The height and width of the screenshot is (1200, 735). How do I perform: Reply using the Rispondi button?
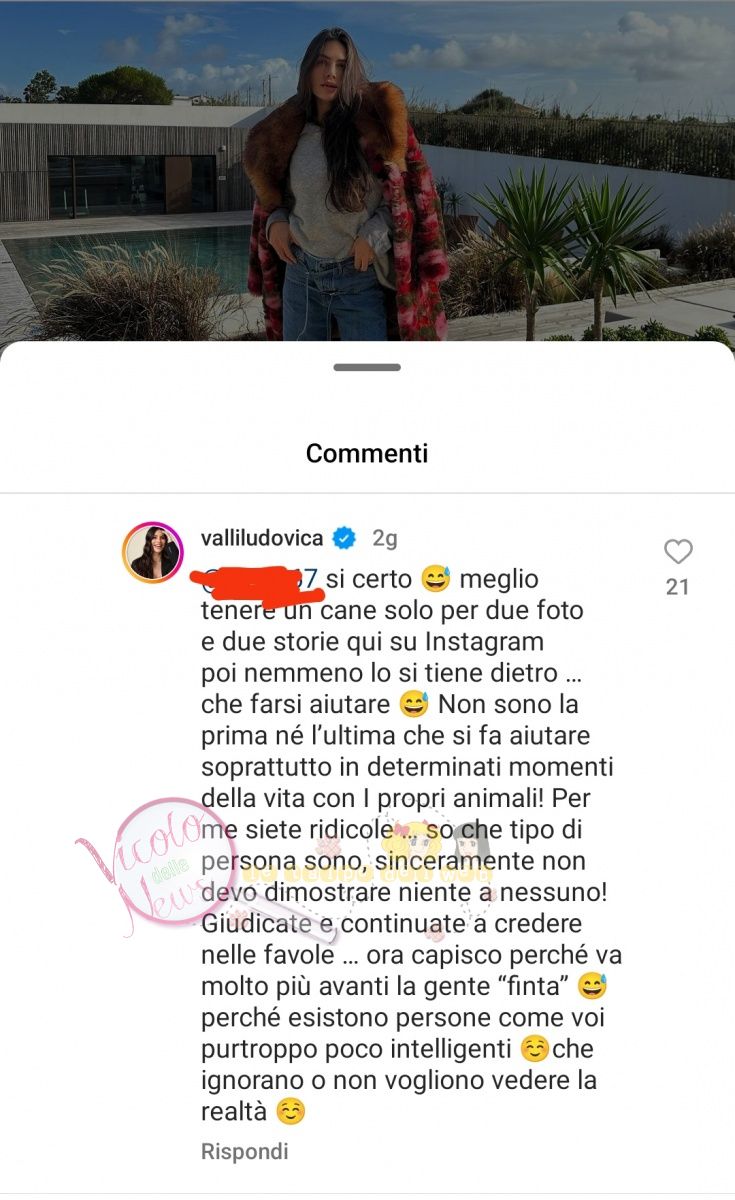[x=245, y=1151]
